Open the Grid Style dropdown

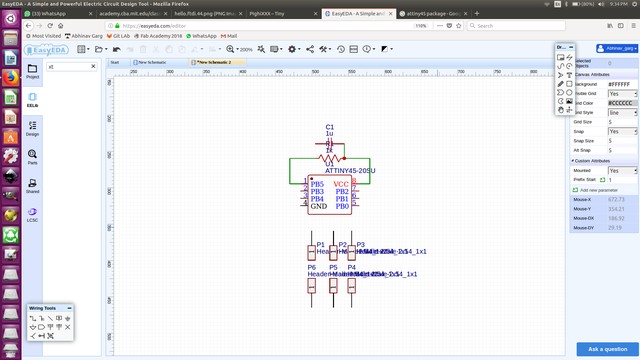coord(622,113)
